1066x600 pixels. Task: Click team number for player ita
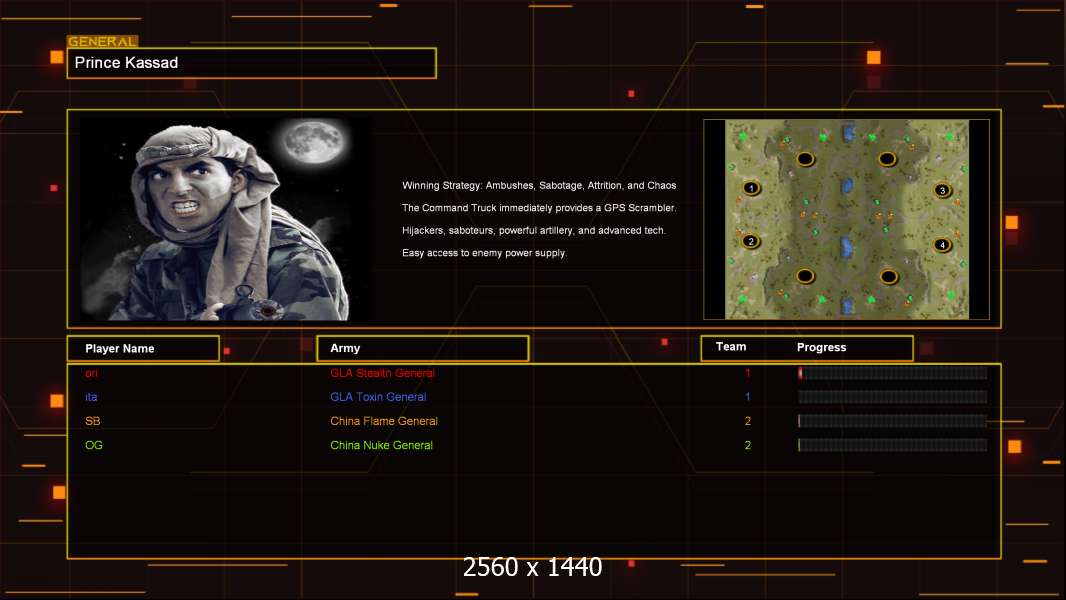pyautogui.click(x=747, y=397)
